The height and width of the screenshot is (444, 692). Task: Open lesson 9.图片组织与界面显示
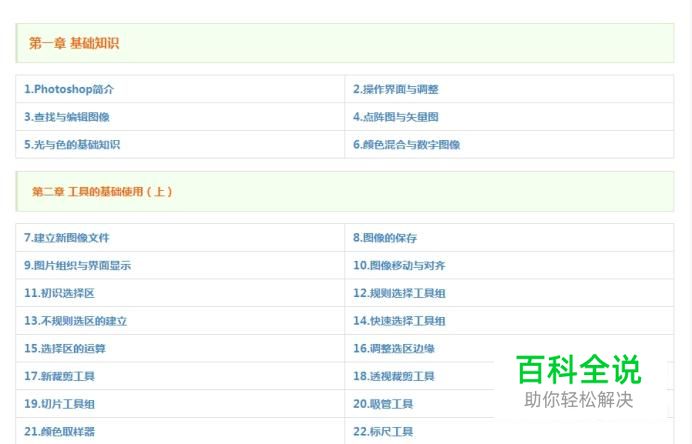pyautogui.click(x=77, y=266)
